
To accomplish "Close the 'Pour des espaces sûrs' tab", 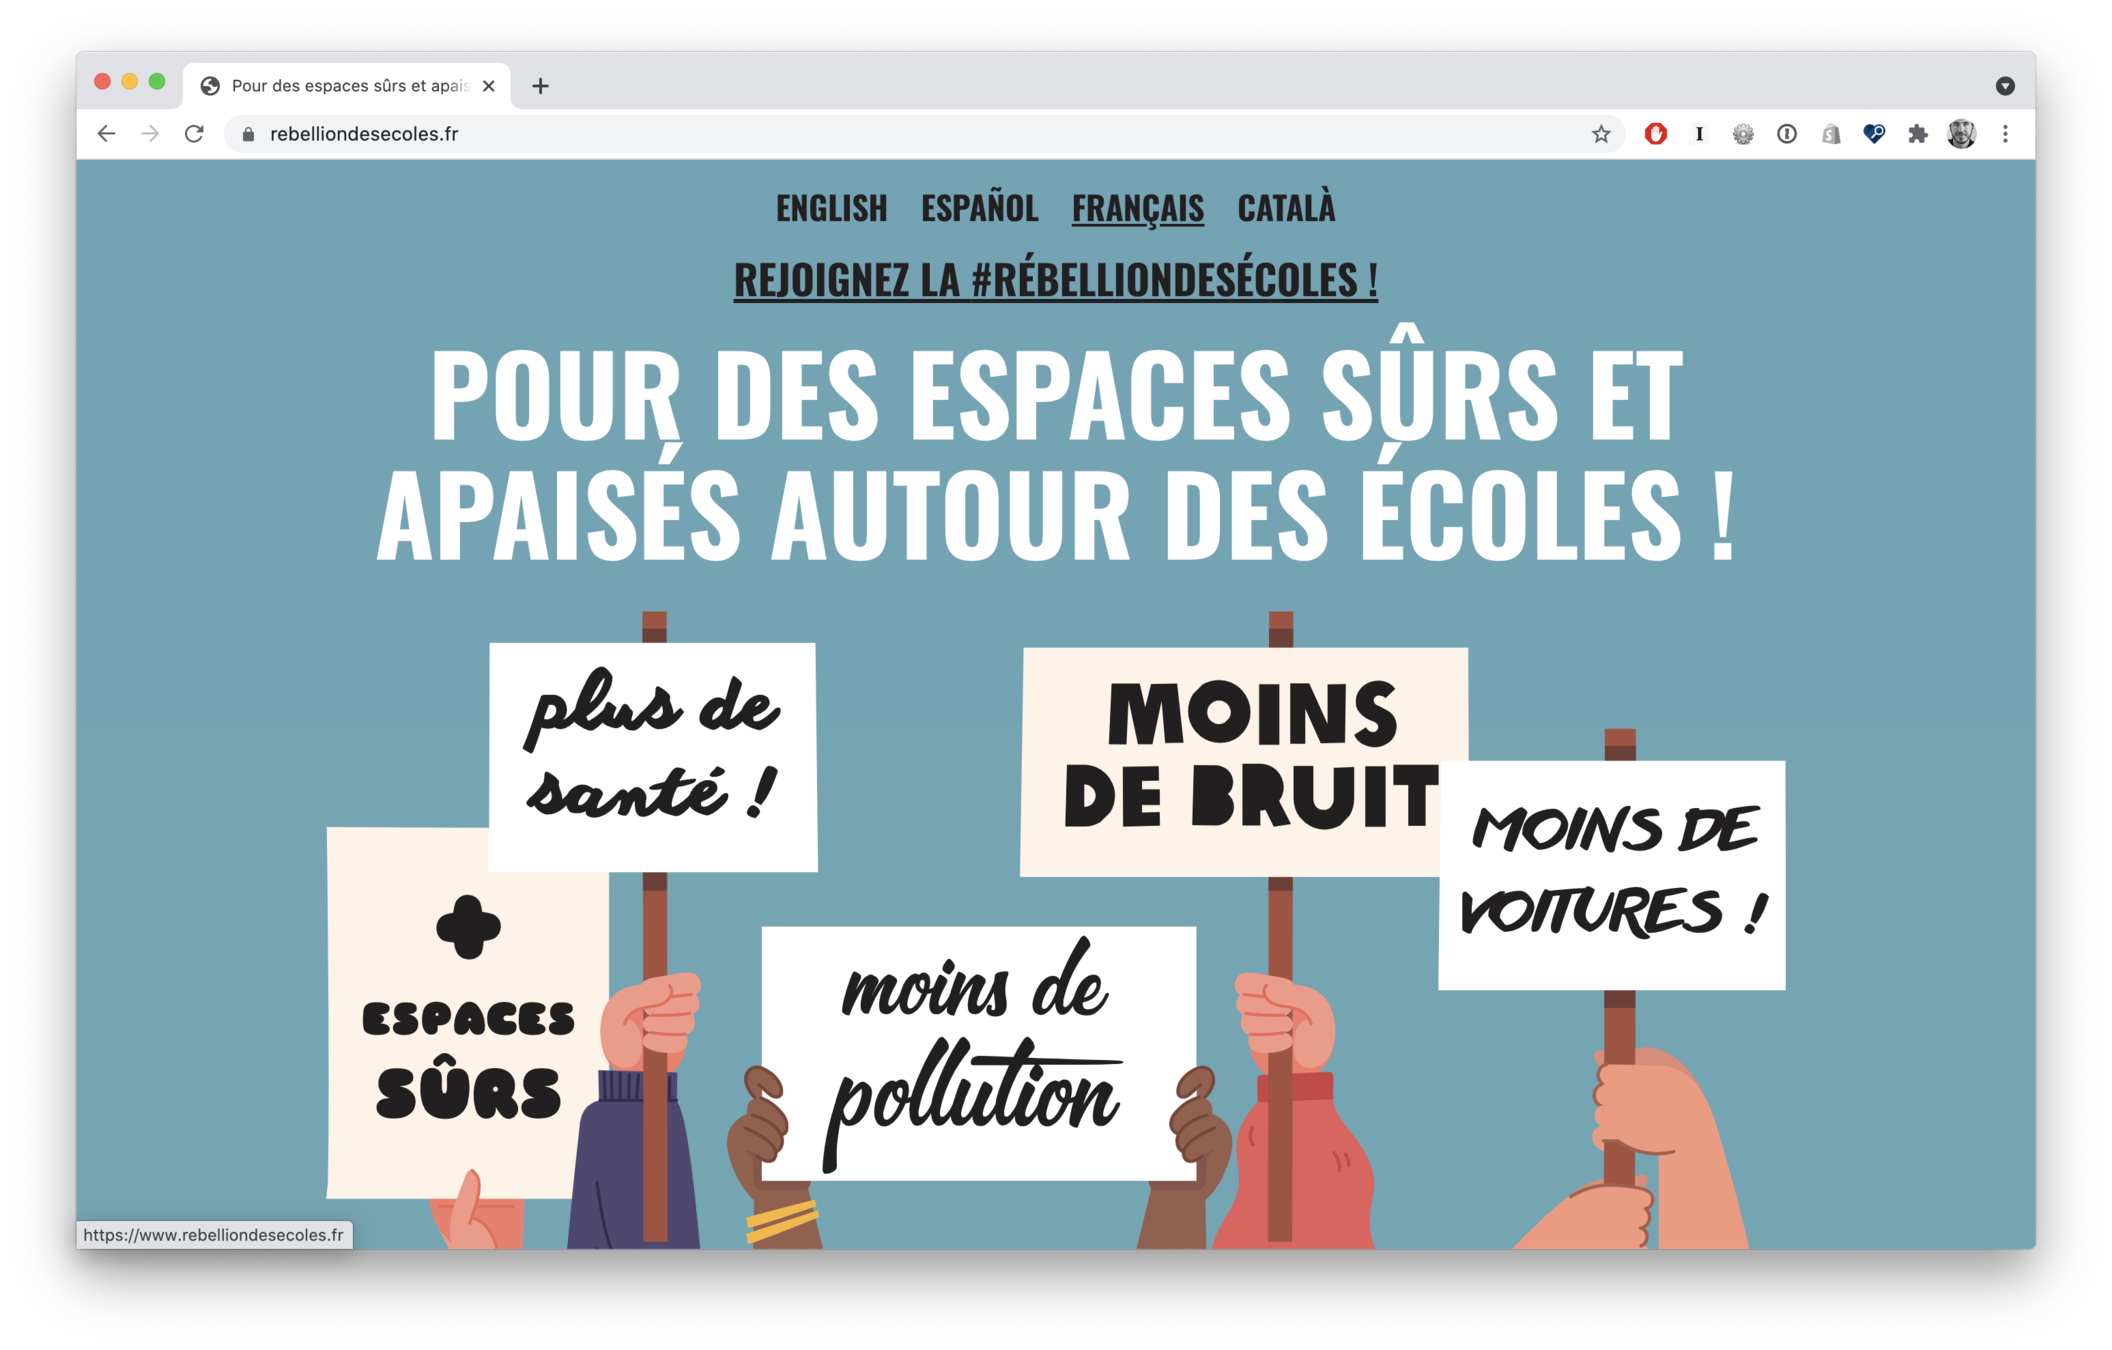I will [x=489, y=86].
